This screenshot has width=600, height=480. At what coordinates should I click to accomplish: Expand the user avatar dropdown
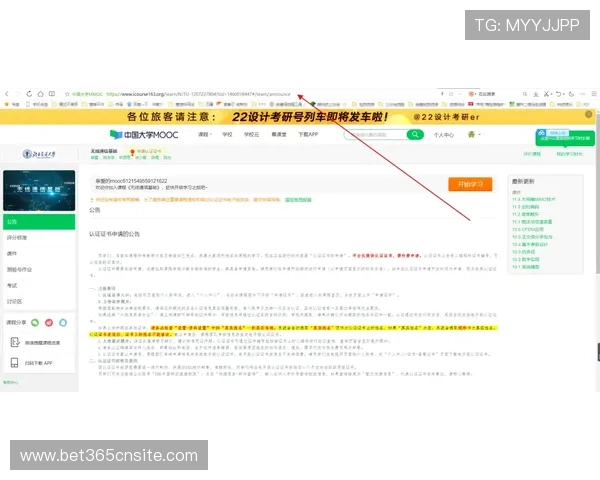(474, 134)
